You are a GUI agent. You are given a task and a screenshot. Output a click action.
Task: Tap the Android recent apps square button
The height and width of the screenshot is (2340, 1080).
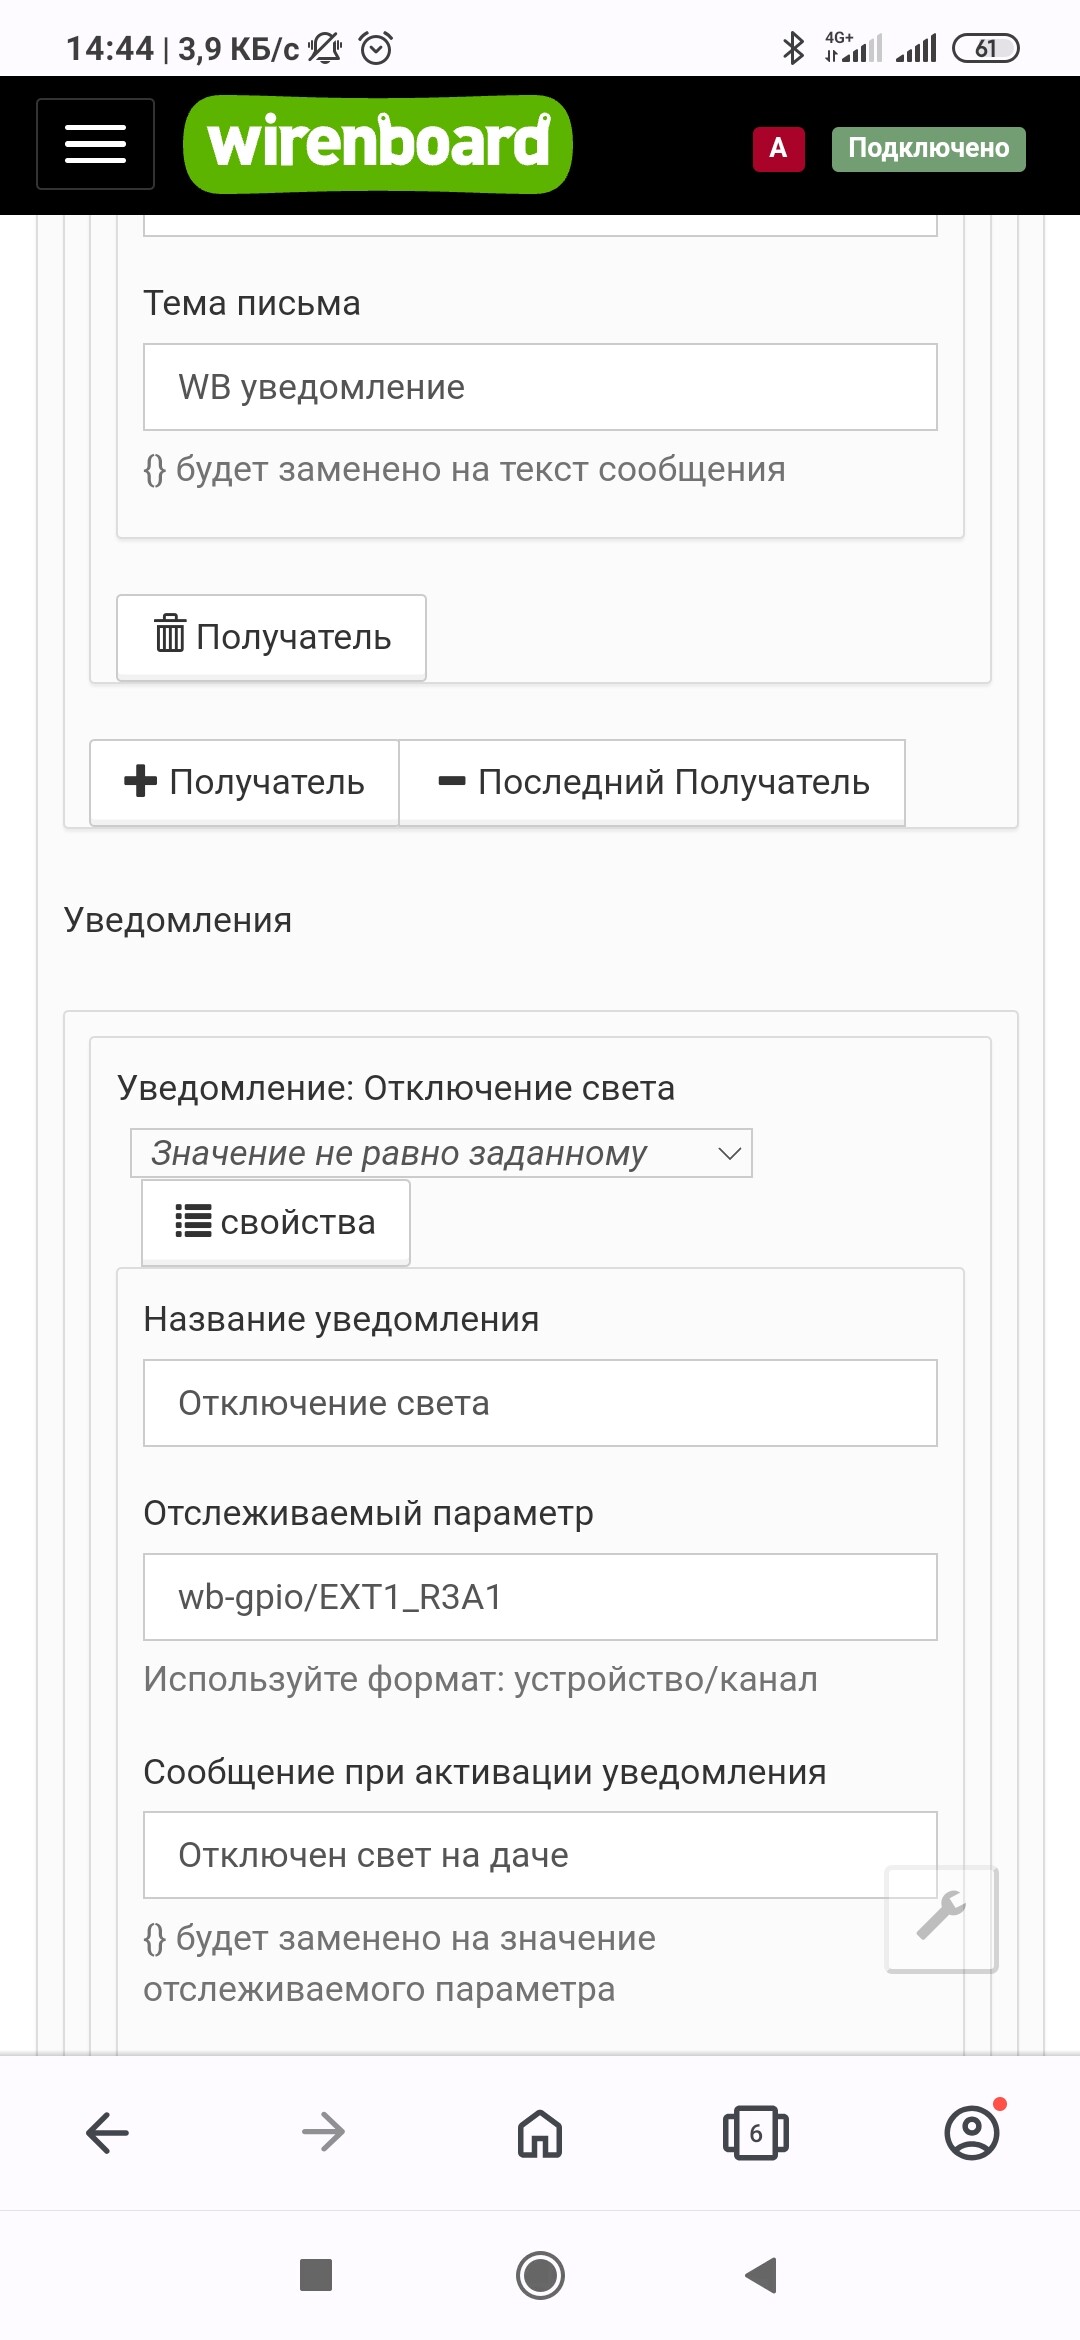[x=316, y=2275]
